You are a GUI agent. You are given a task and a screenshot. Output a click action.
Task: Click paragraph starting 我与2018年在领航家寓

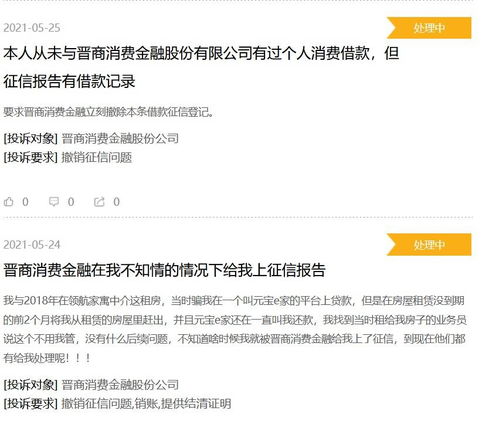pos(235,329)
